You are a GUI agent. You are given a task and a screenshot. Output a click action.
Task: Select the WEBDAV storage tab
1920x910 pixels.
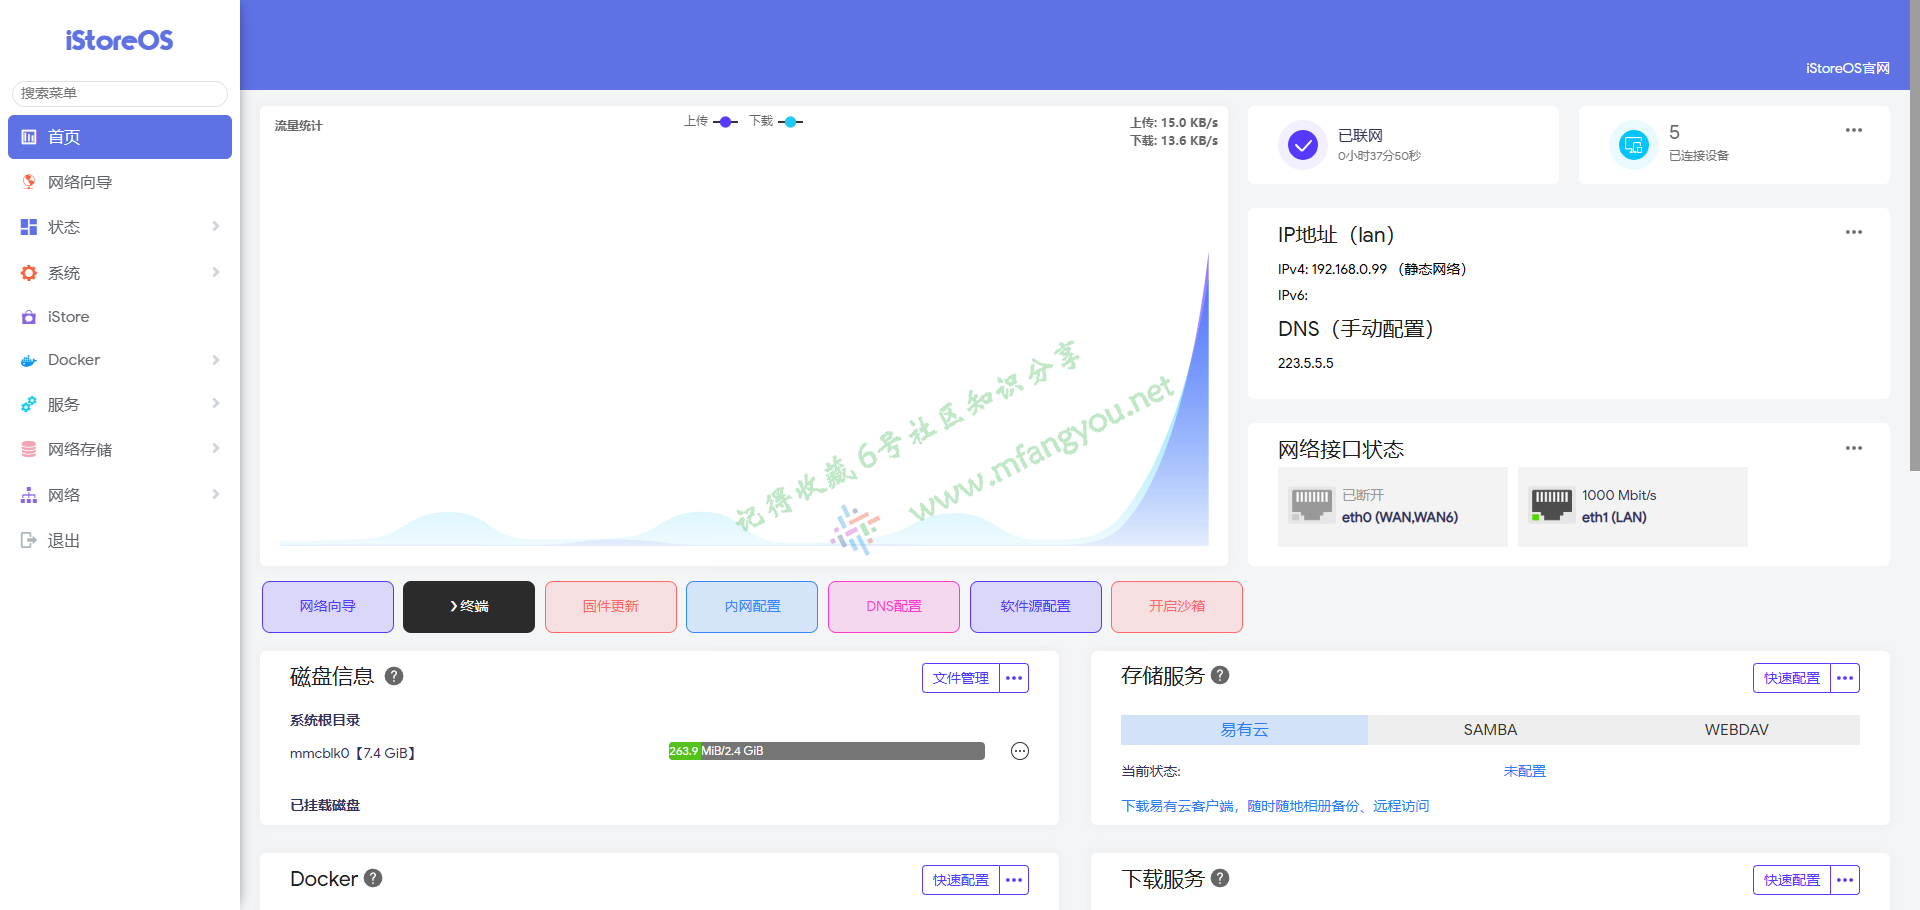[x=1736, y=730]
